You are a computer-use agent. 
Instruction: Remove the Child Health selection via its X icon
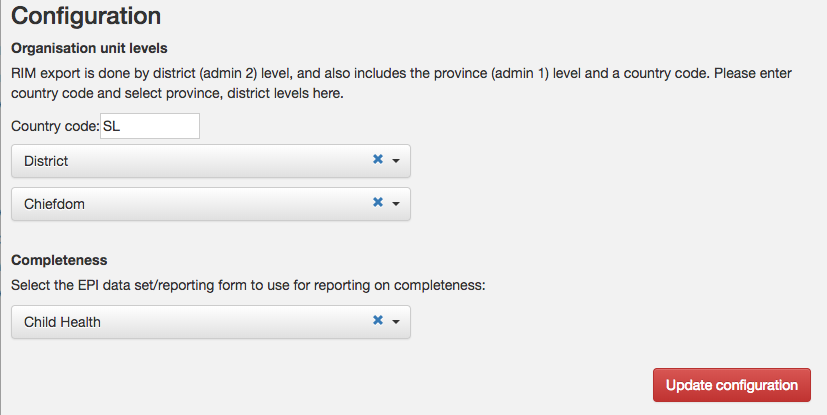click(x=378, y=320)
